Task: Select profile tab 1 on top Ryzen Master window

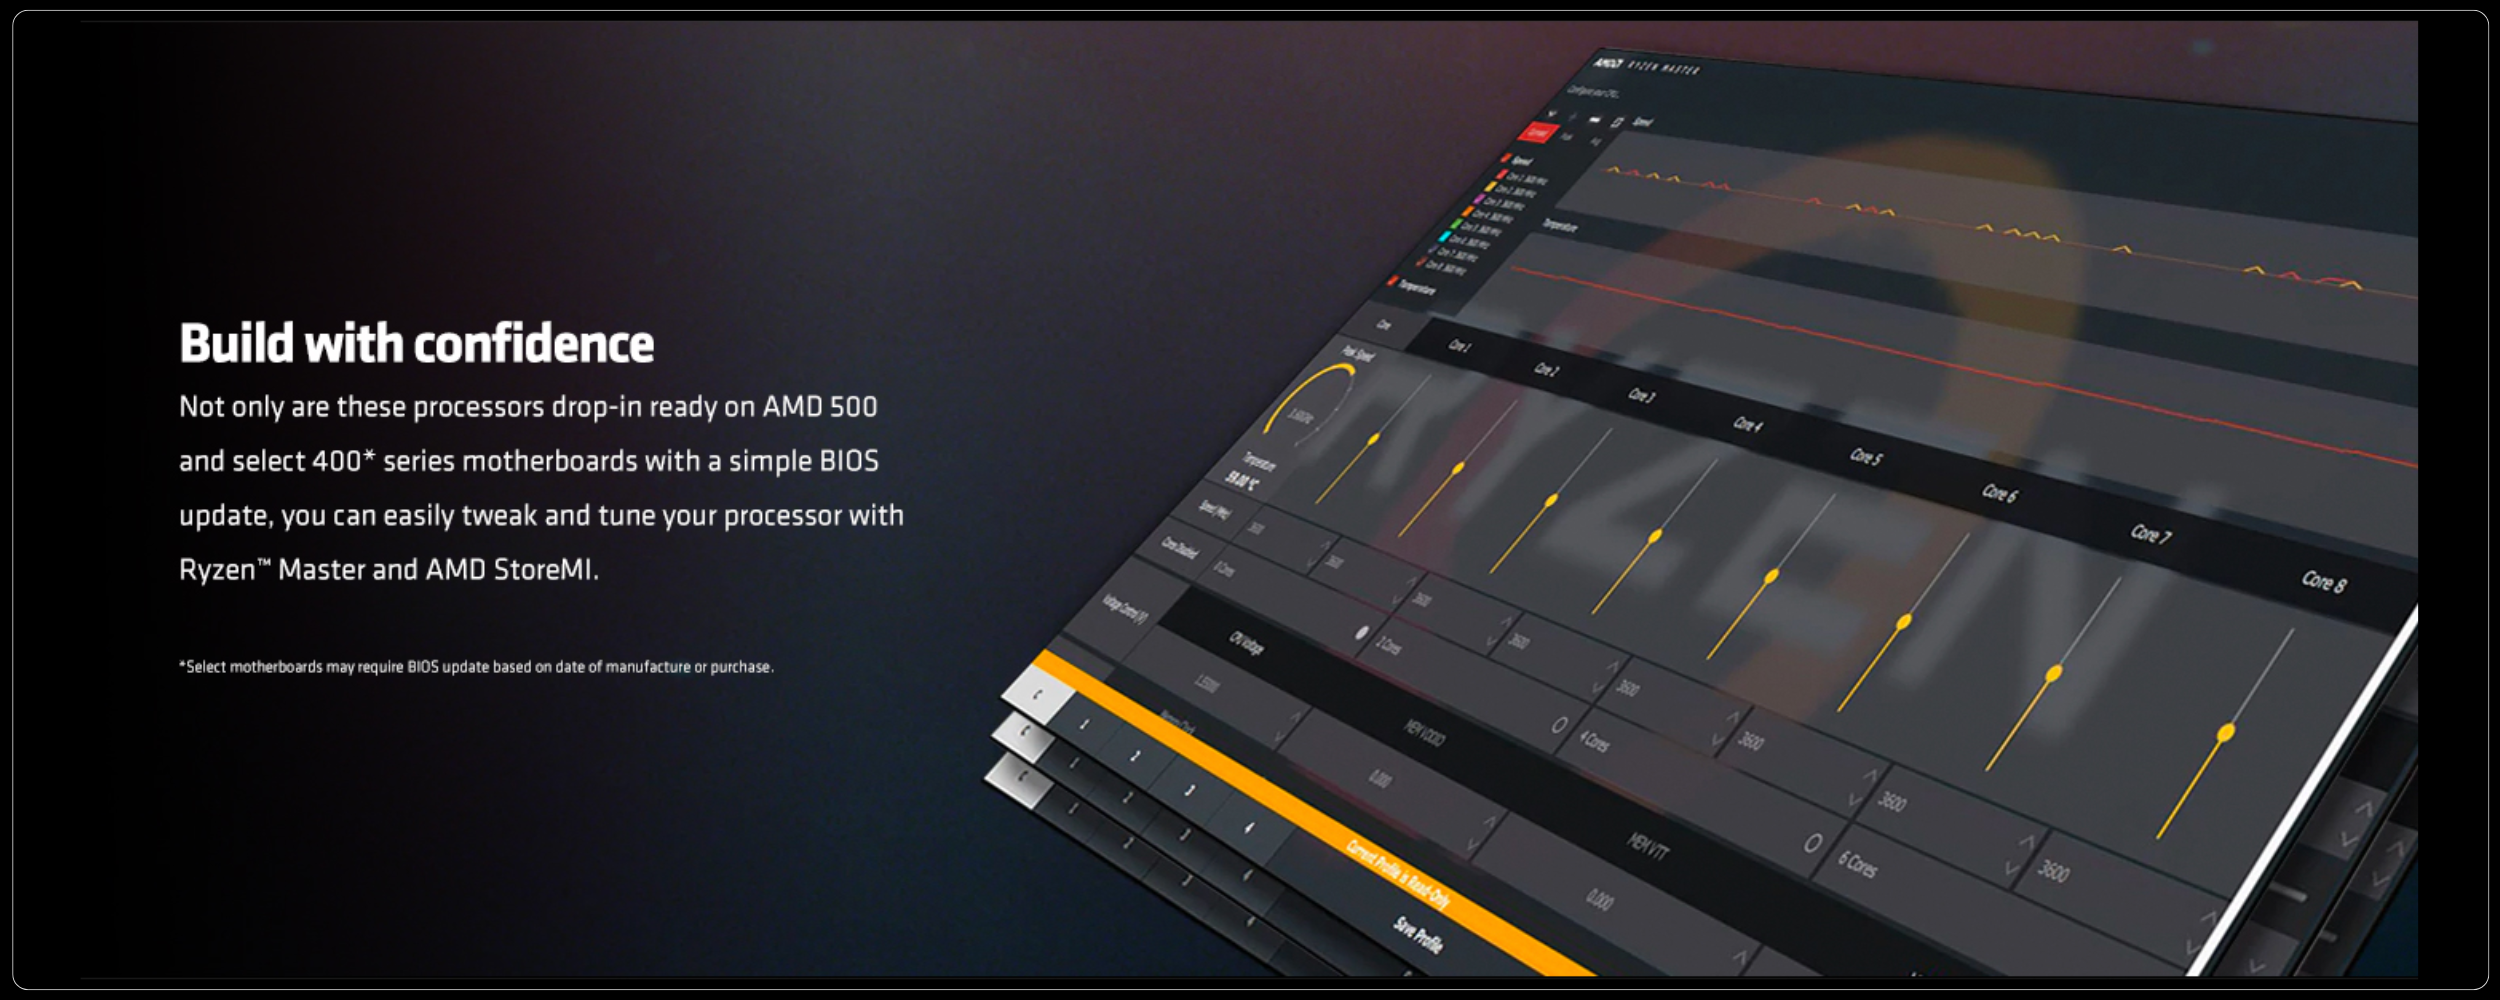Action: pos(1085,723)
